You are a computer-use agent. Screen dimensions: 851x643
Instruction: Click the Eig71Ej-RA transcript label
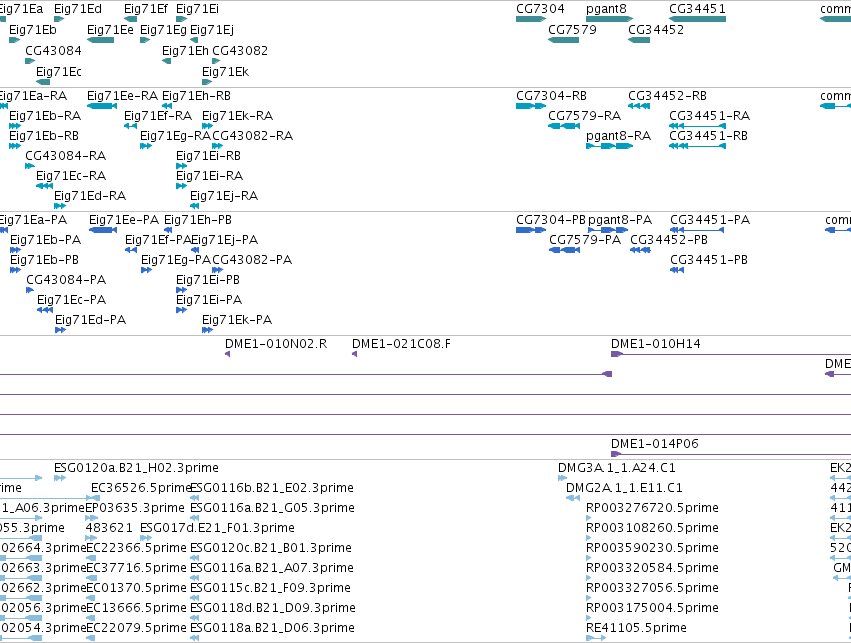point(224,196)
